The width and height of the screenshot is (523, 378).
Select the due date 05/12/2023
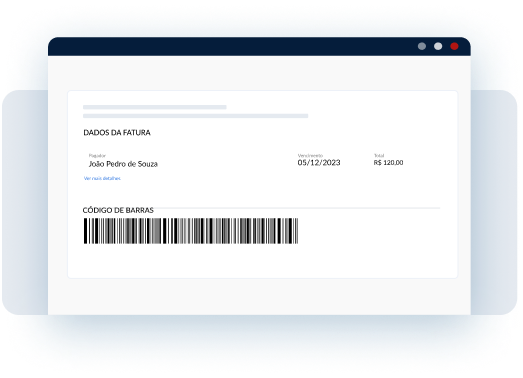319,162
